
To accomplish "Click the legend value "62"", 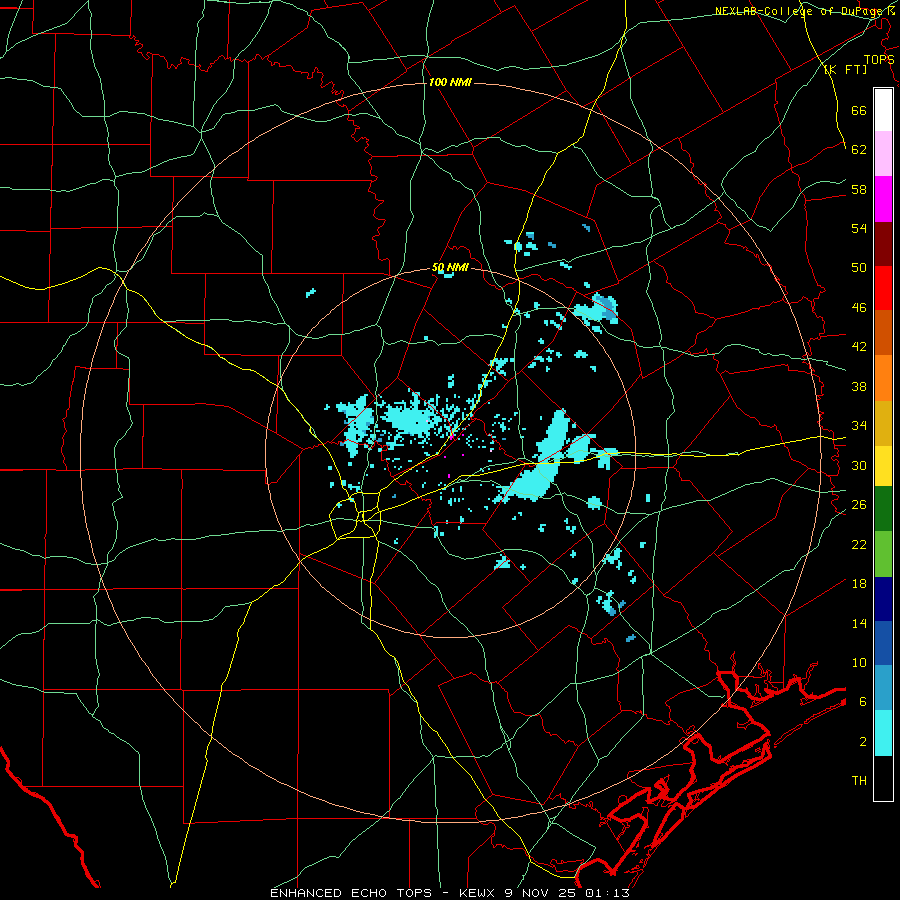I will (x=859, y=150).
